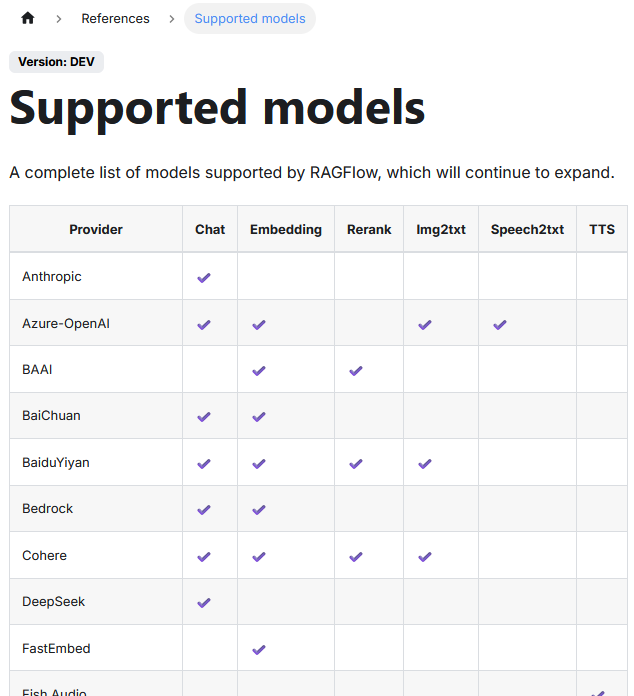Viewport: 634px width, 696px height.
Task: Click DeepSeek Chat checkmark icon
Action: (204, 602)
